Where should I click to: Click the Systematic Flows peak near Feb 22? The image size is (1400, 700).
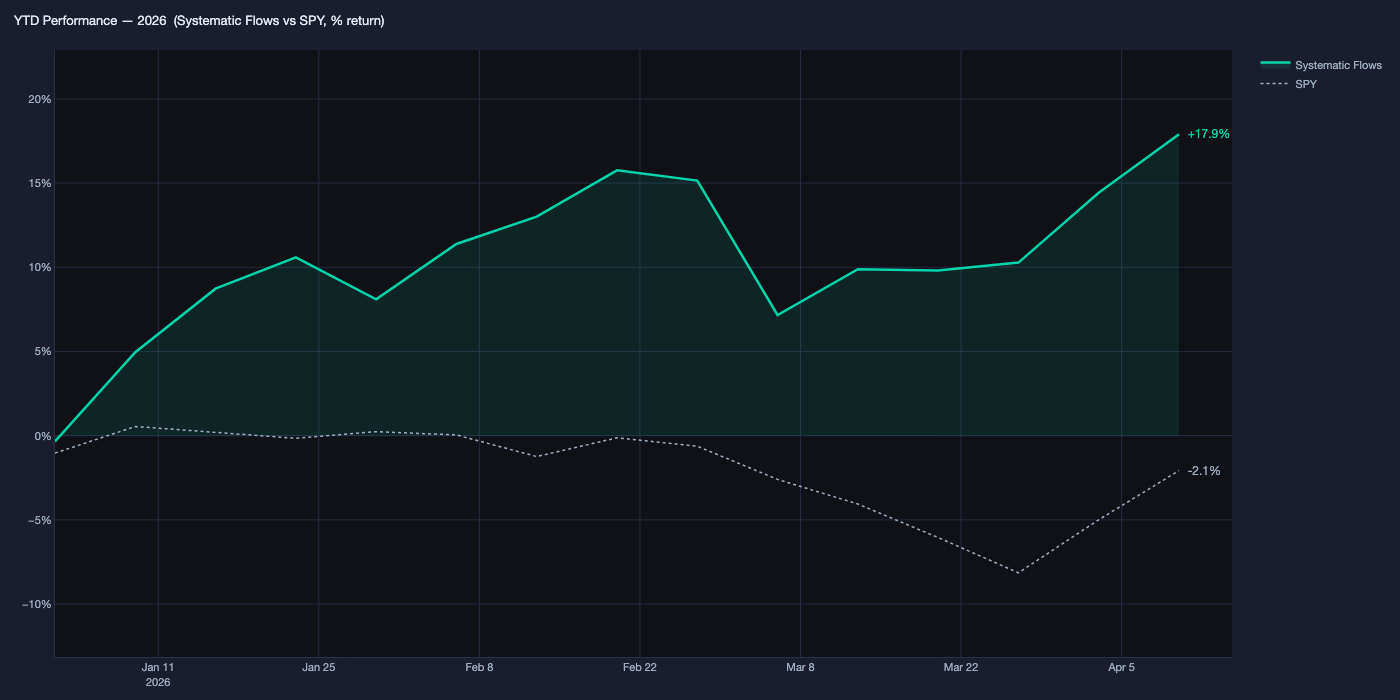(x=617, y=170)
